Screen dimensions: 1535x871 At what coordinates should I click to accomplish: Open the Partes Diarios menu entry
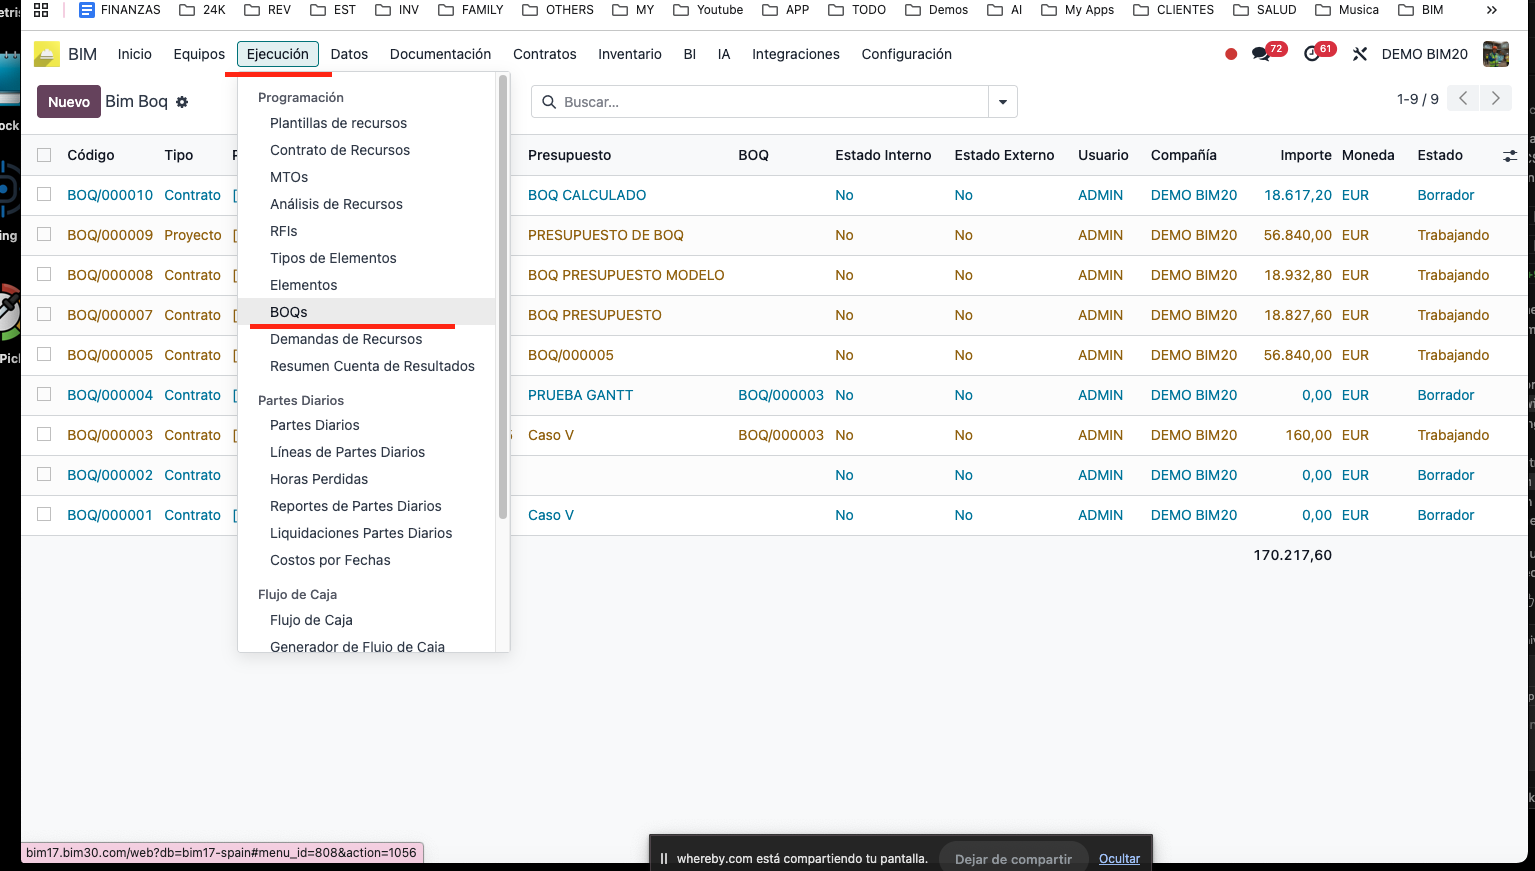tap(314, 425)
